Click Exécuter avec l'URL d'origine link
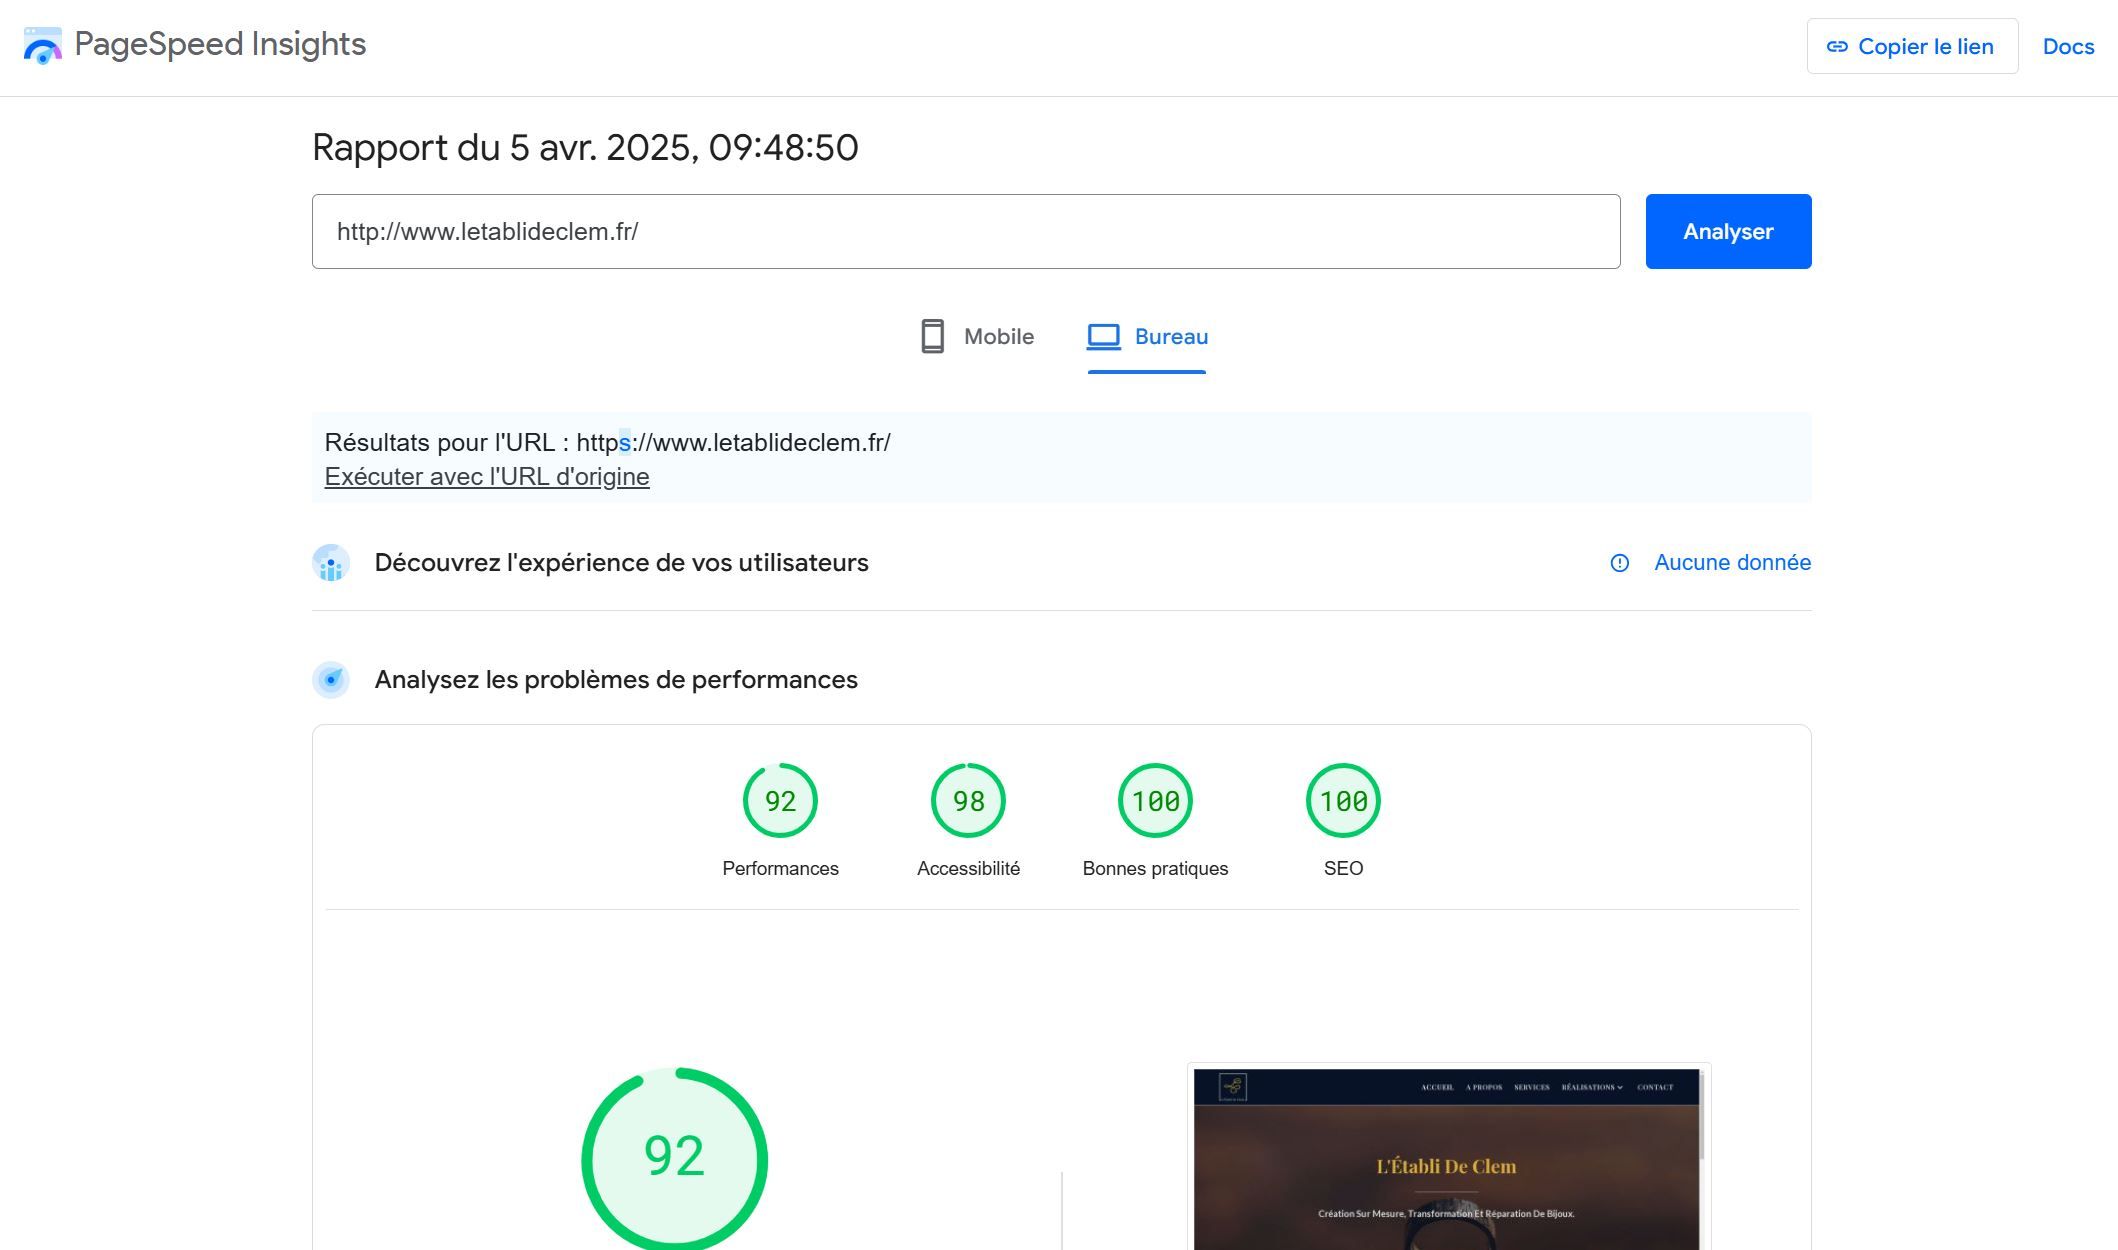This screenshot has height=1250, width=2118. [487, 476]
